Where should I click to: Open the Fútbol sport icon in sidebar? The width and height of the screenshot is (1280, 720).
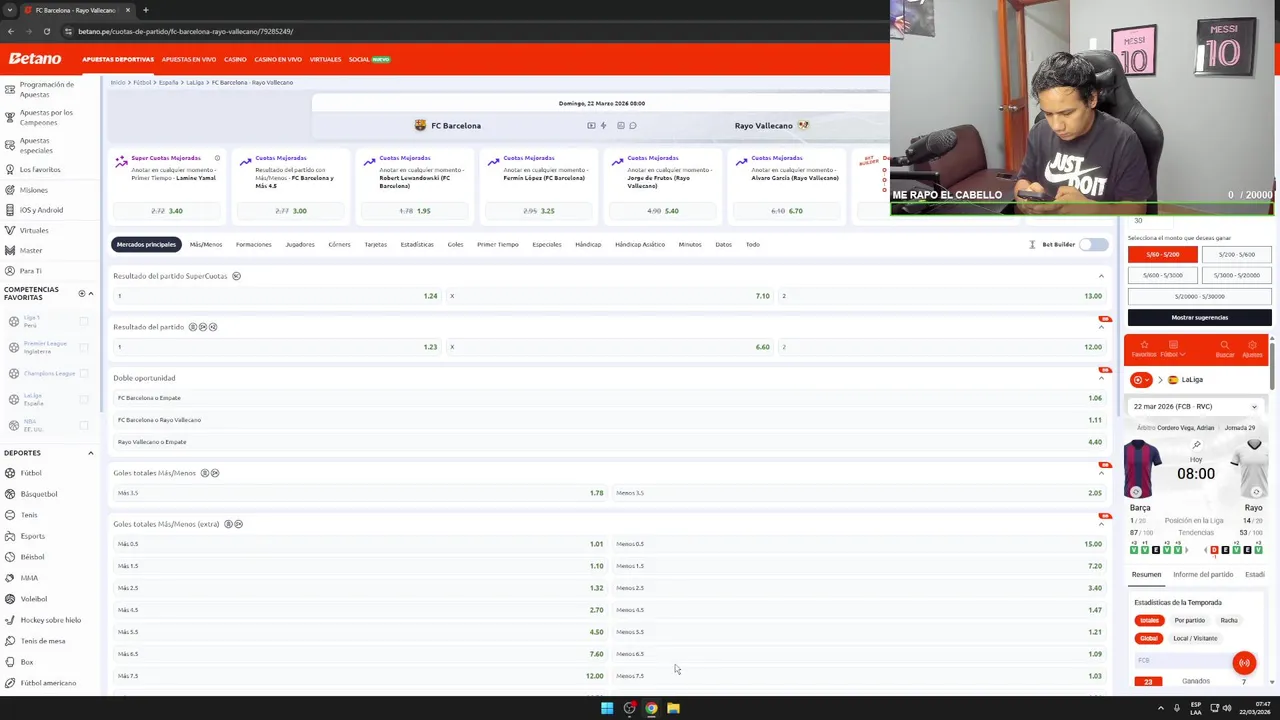pyautogui.click(x=10, y=473)
